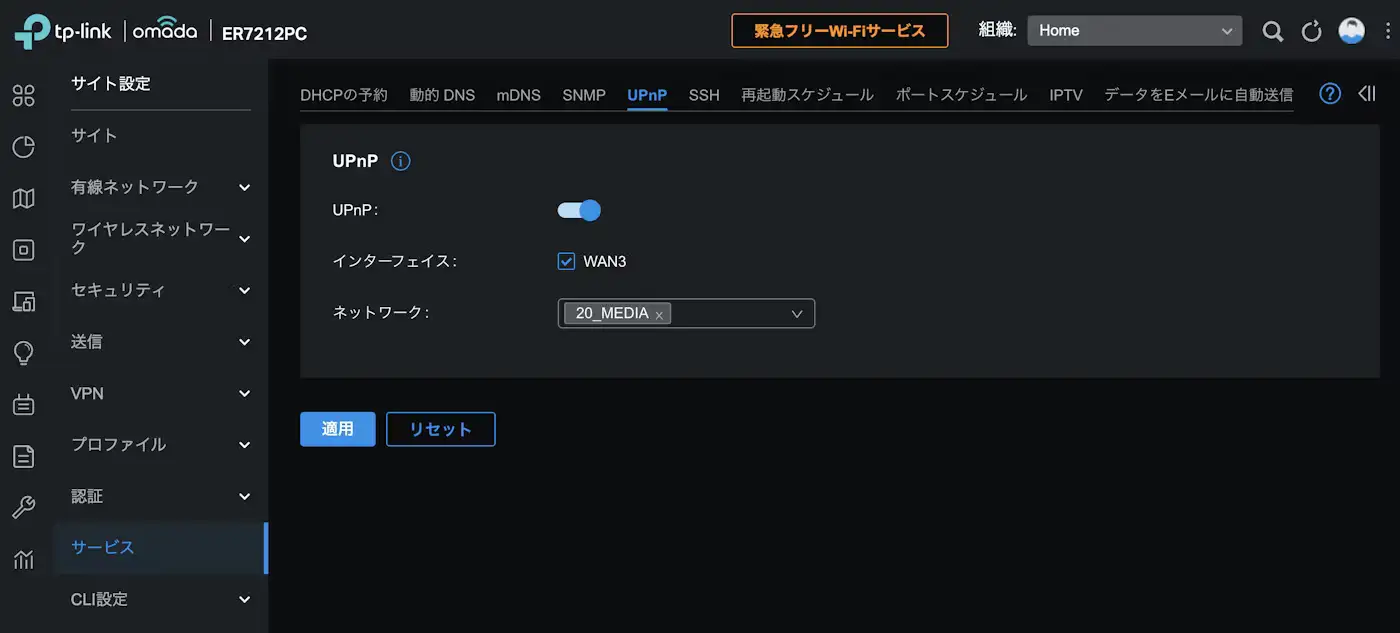Uncheck the WAN3 interface checkbox
The height and width of the screenshot is (633, 1400).
click(x=566, y=261)
